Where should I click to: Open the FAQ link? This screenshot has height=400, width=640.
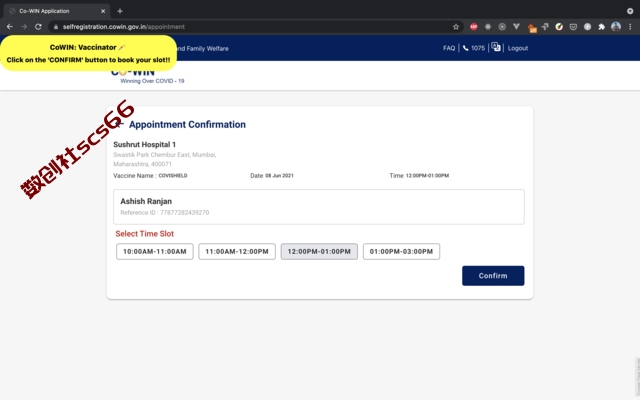coord(449,48)
